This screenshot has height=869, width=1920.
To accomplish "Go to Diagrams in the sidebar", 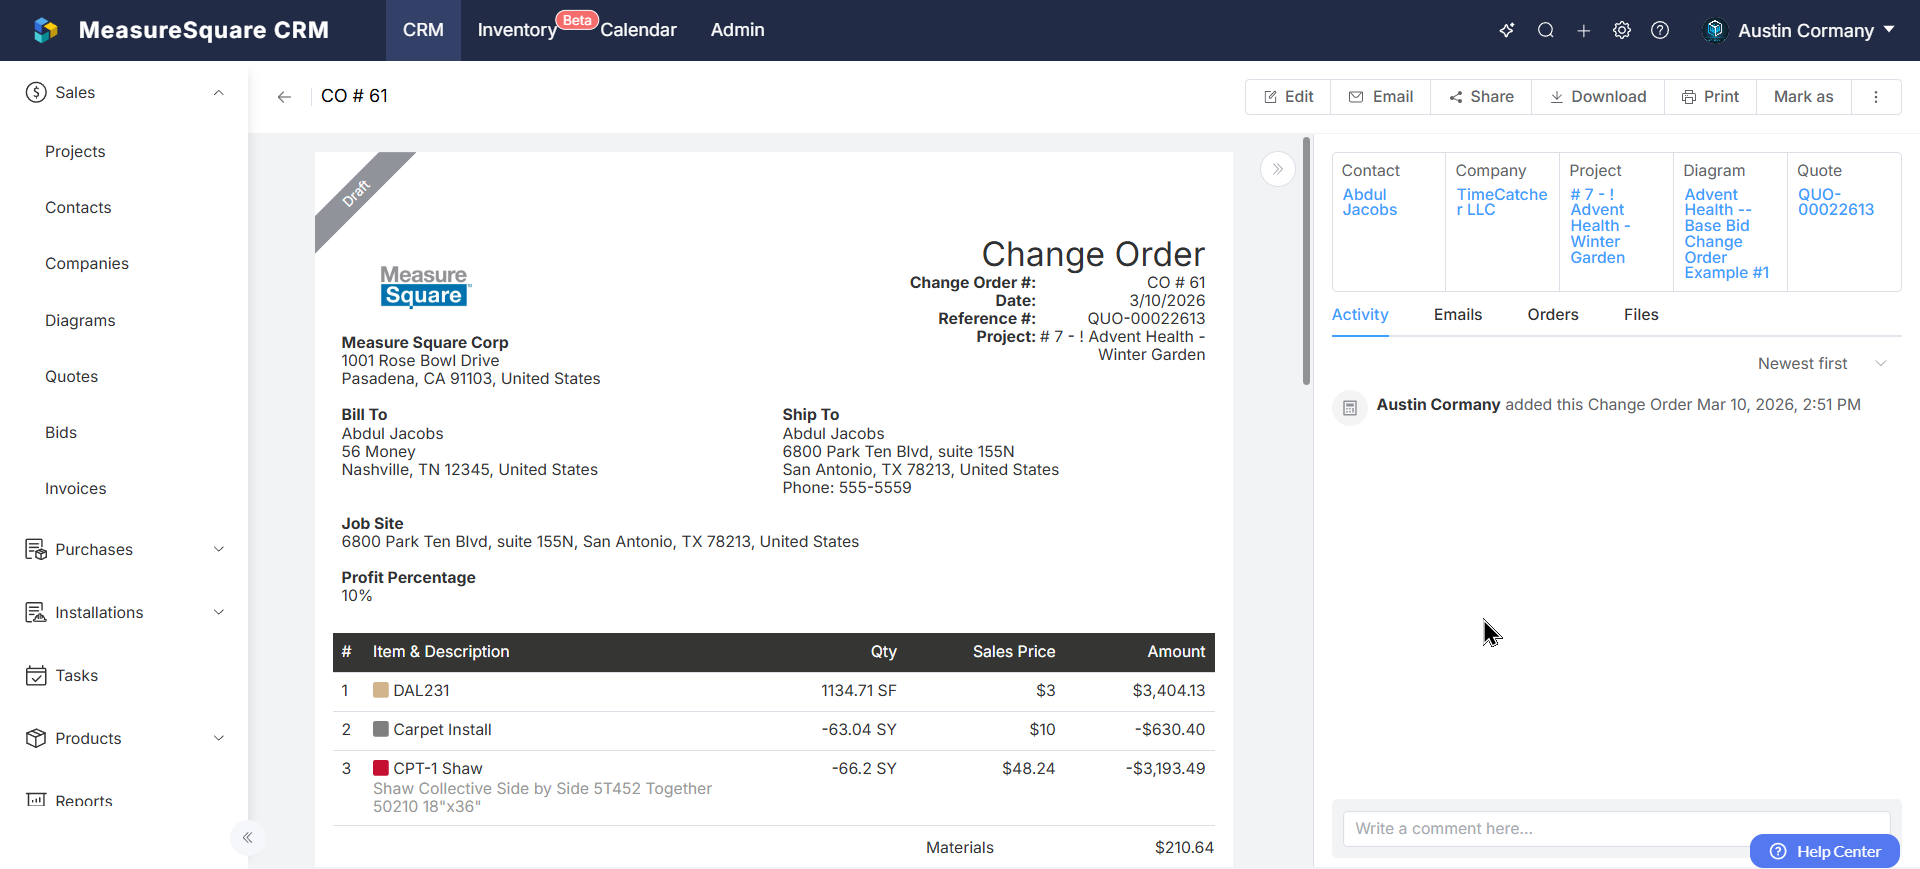I will (x=80, y=321).
